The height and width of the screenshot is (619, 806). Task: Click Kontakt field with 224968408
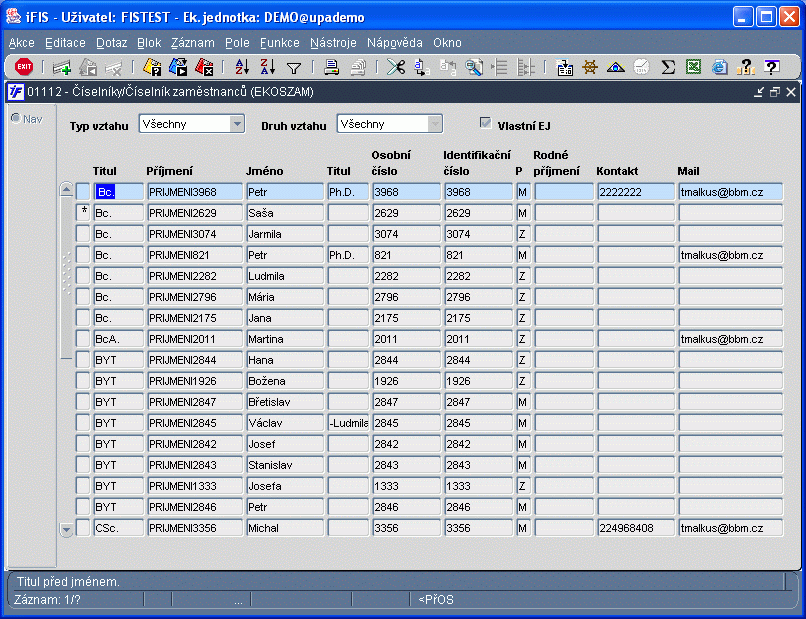636,528
